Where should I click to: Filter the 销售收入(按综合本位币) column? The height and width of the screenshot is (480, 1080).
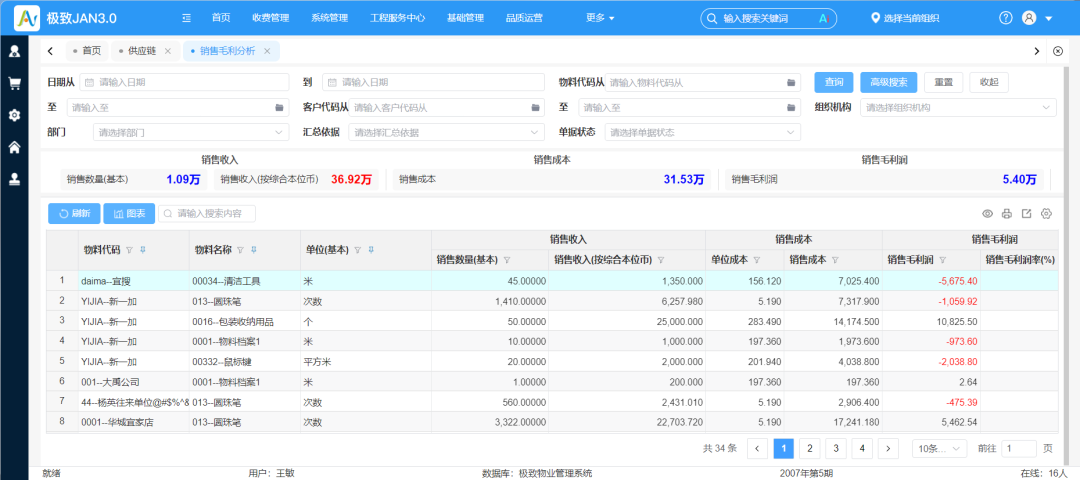(661, 260)
